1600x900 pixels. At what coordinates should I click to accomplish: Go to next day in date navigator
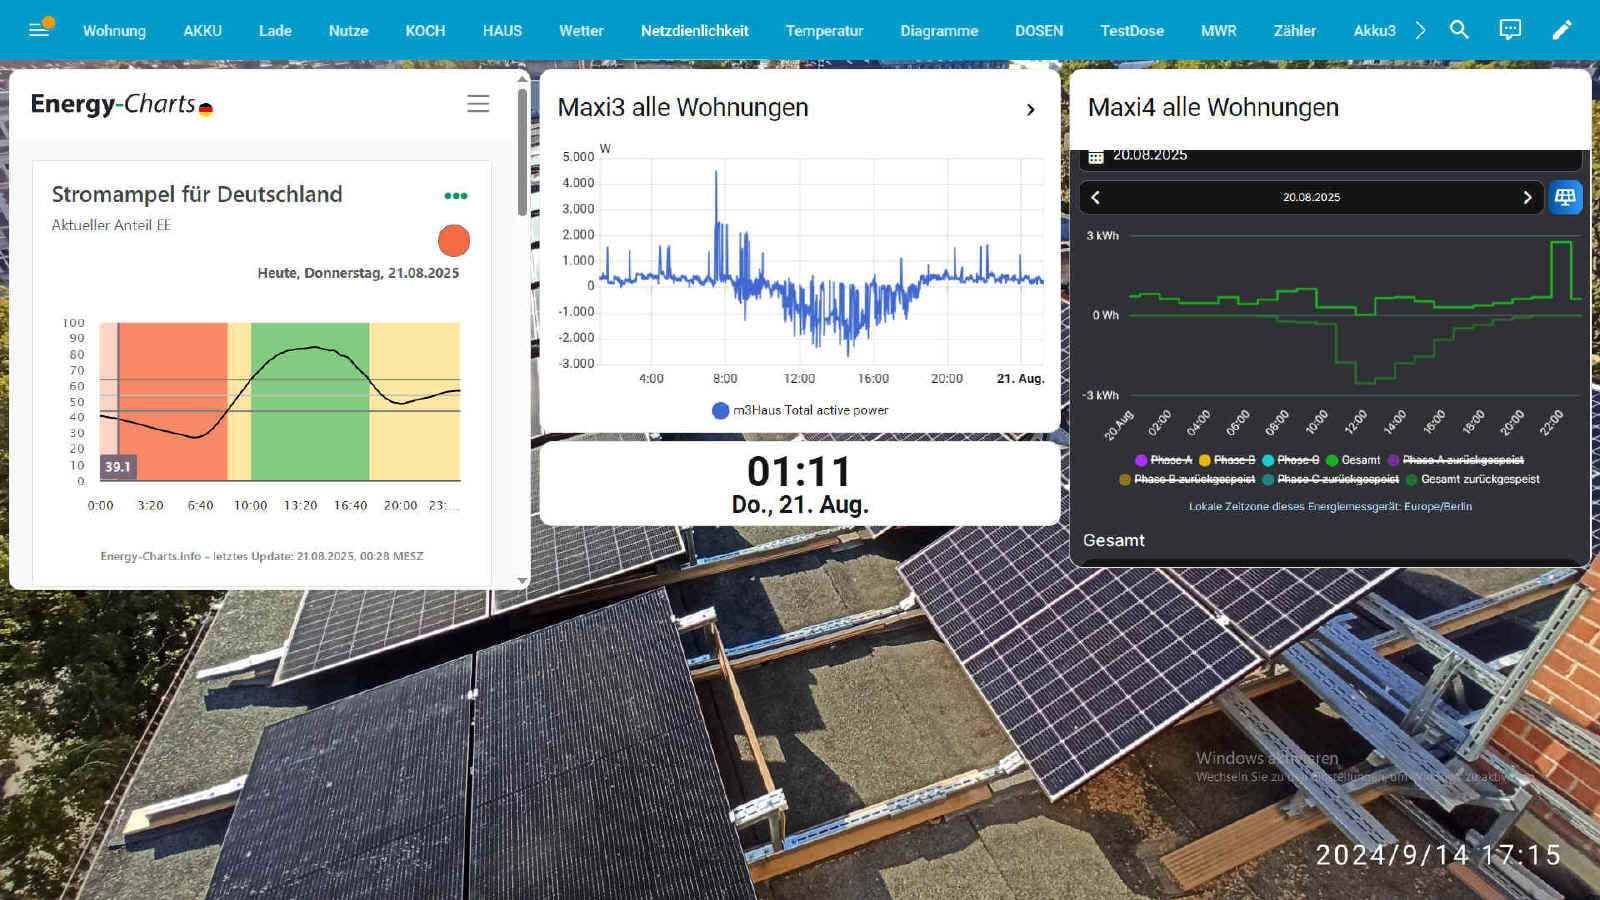click(1527, 197)
